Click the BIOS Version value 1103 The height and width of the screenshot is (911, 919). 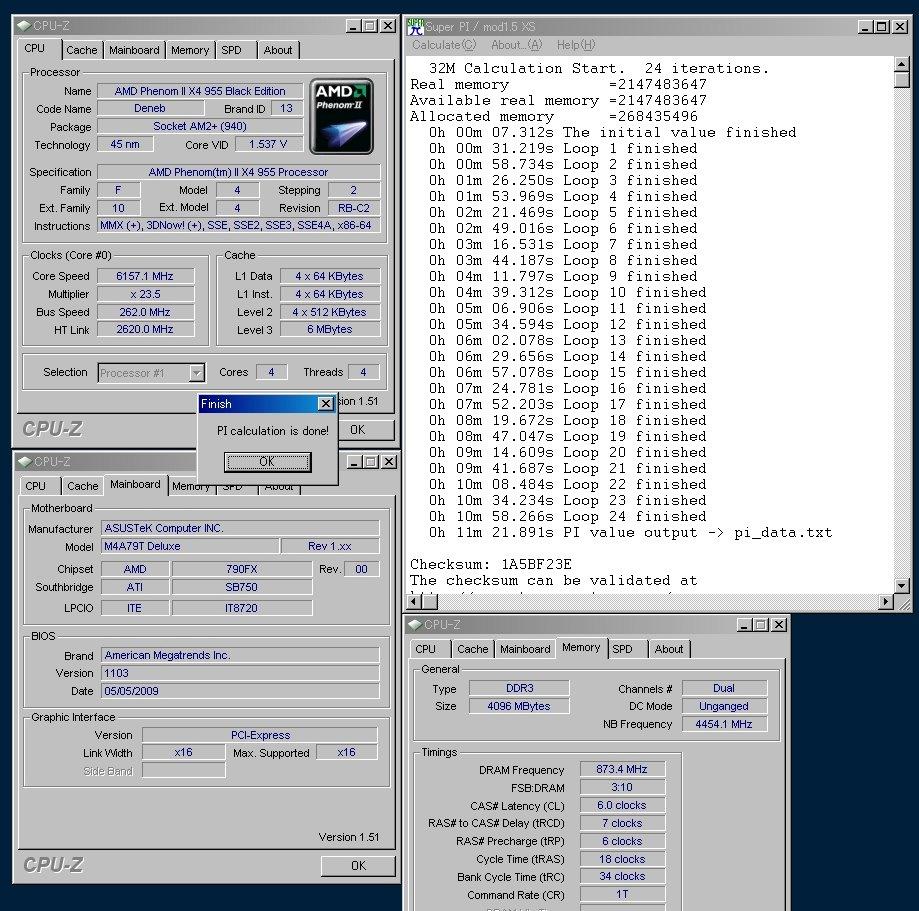pos(240,673)
